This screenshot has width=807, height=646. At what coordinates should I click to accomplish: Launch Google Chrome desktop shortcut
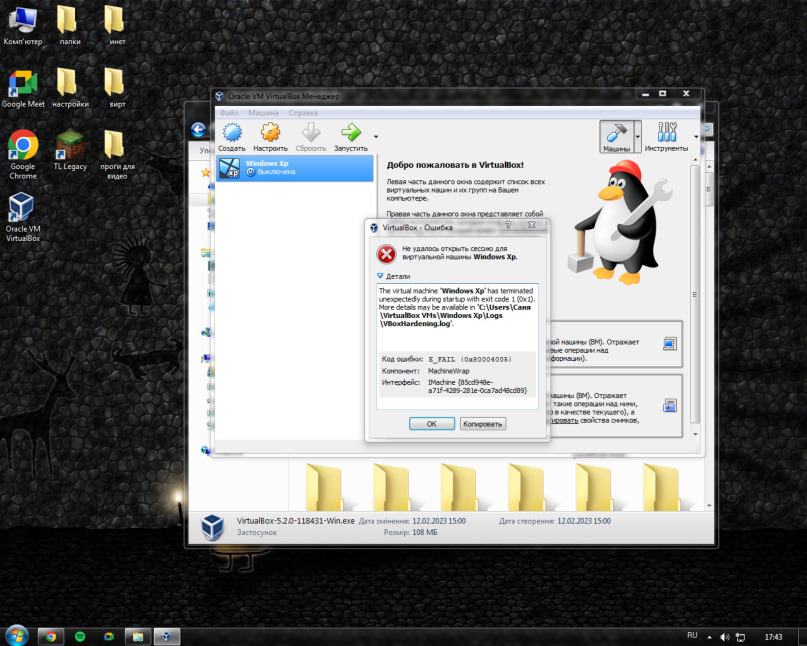[23, 154]
